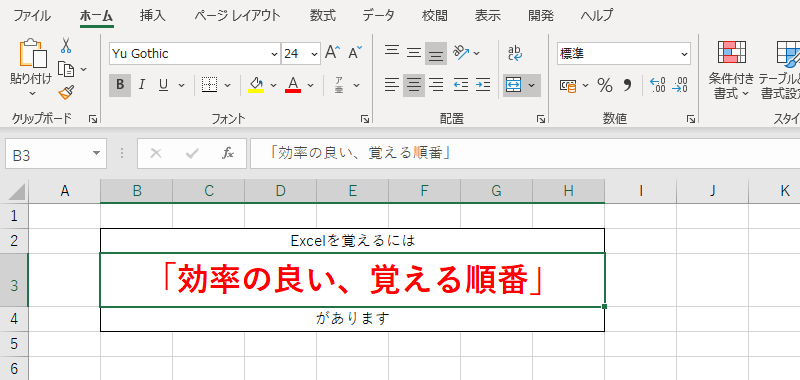Open 配置 alignment dialog launcher
The width and height of the screenshot is (800, 380).
click(x=540, y=119)
